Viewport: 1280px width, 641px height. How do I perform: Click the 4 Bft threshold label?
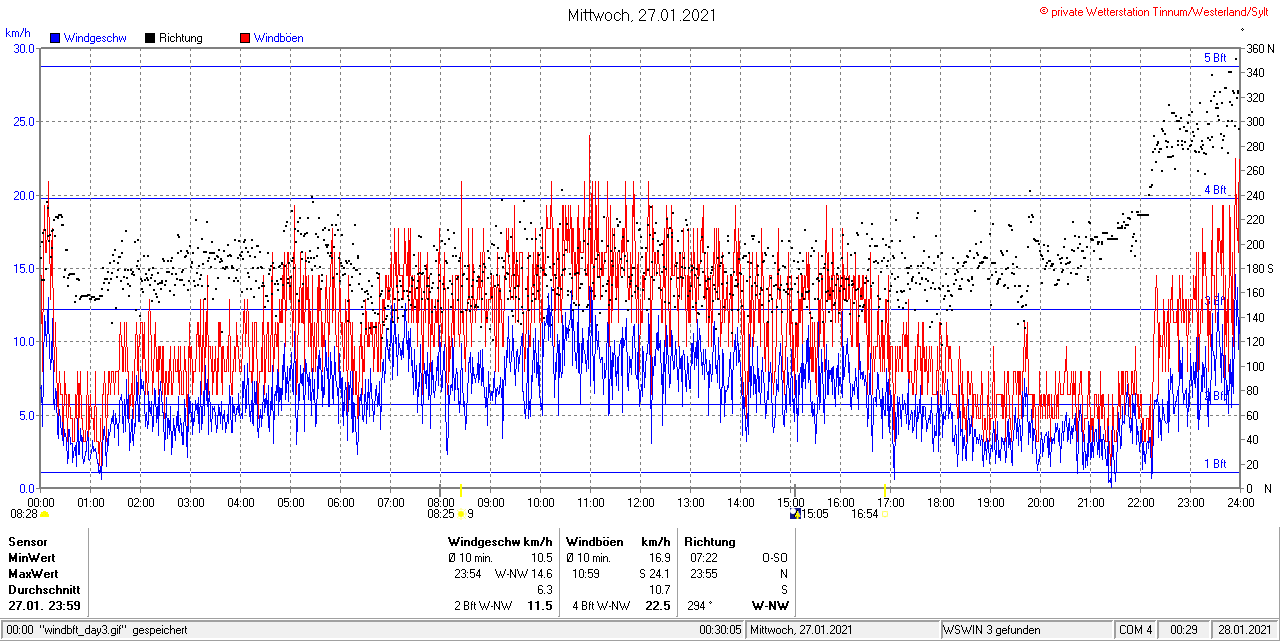tap(1215, 189)
